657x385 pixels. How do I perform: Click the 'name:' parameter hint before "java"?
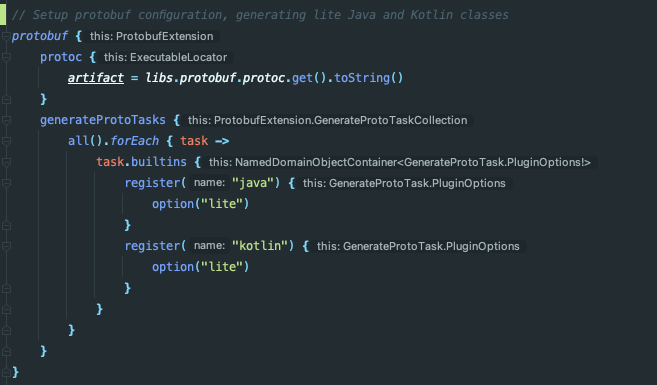[x=209, y=183]
